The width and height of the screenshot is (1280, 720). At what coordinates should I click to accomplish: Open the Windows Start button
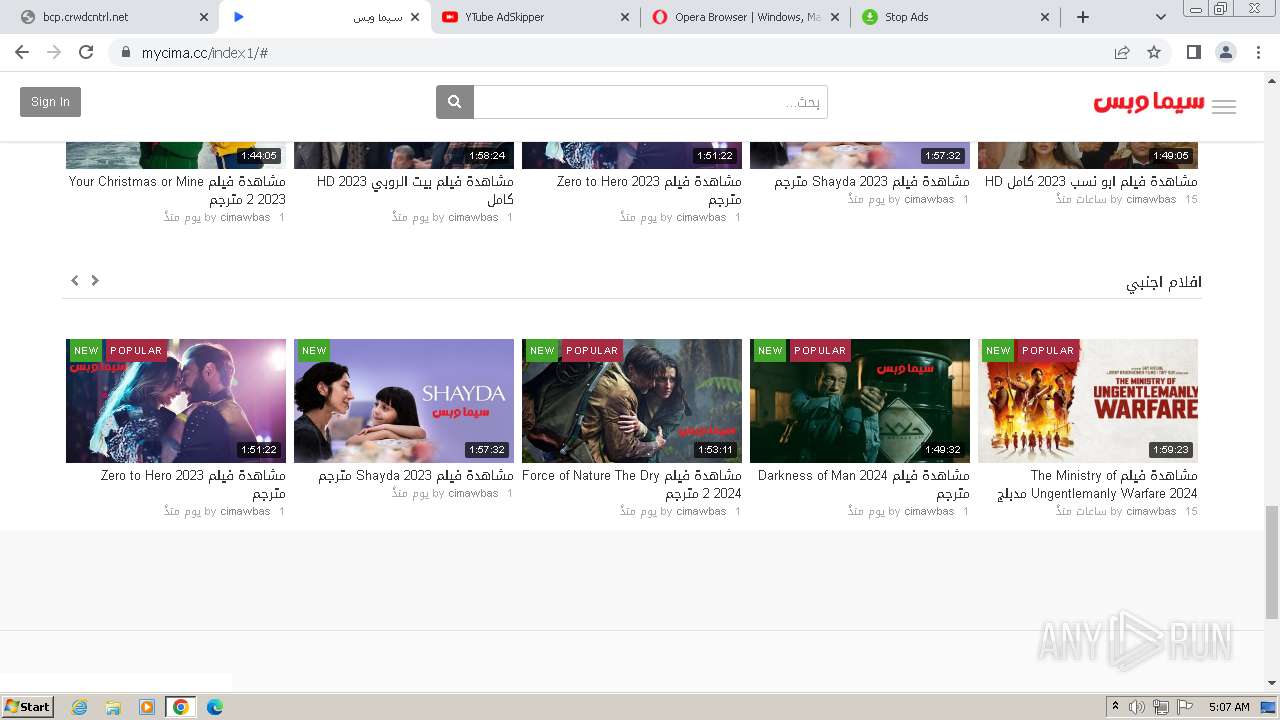[28, 707]
